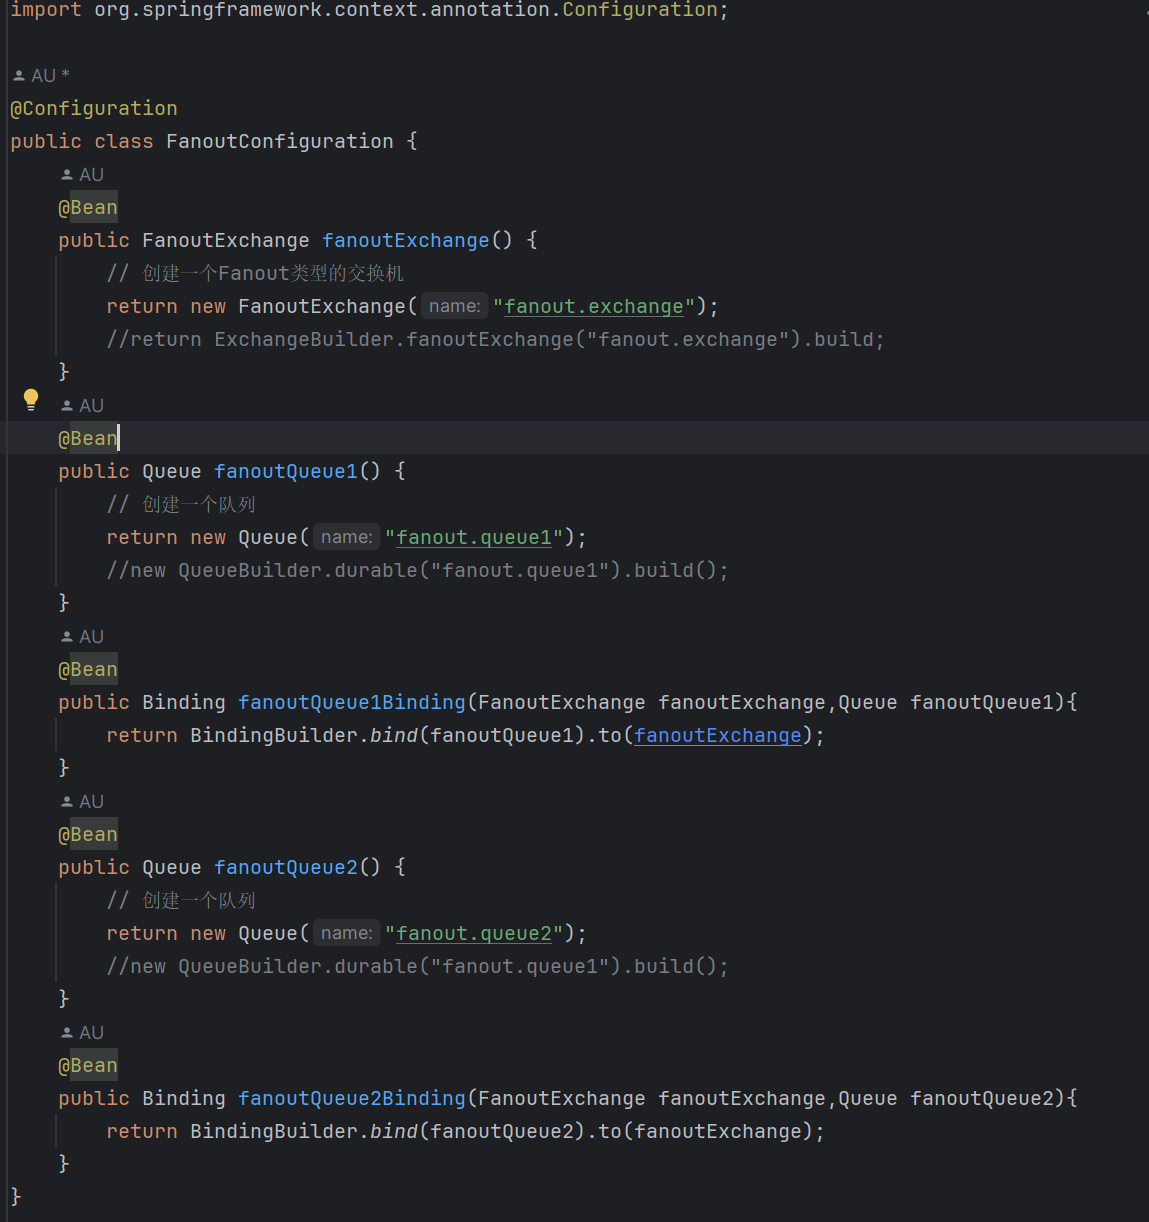Screen dimensions: 1149x1222
Task: Click the "fanout.queue1" string literal
Action: (x=474, y=537)
